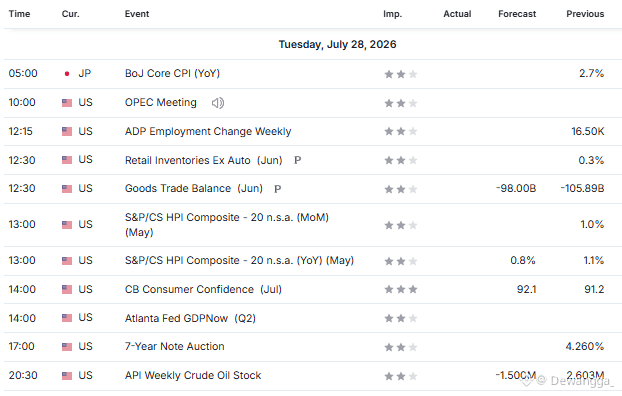Image resolution: width=622 pixels, height=396 pixels.
Task: Click the Imp. column header
Action: [392, 14]
